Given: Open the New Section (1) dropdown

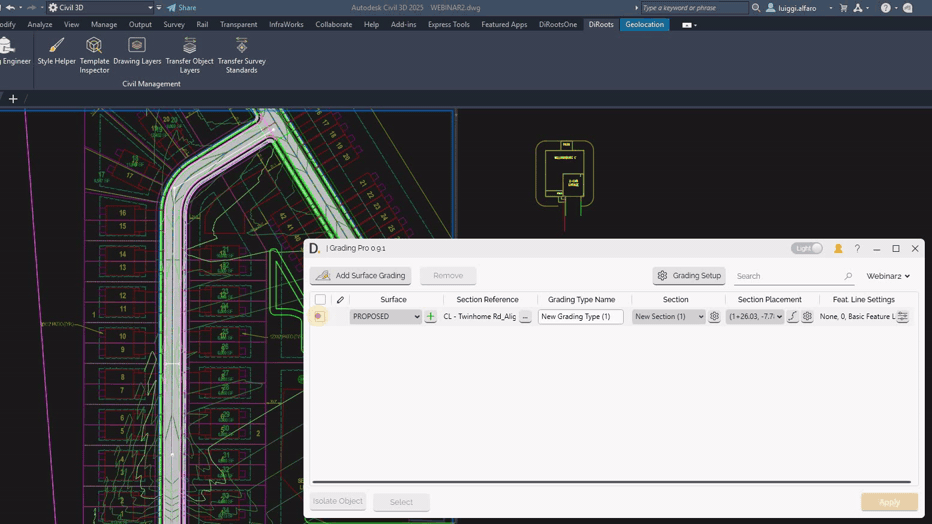Looking at the screenshot, I should click(668, 317).
